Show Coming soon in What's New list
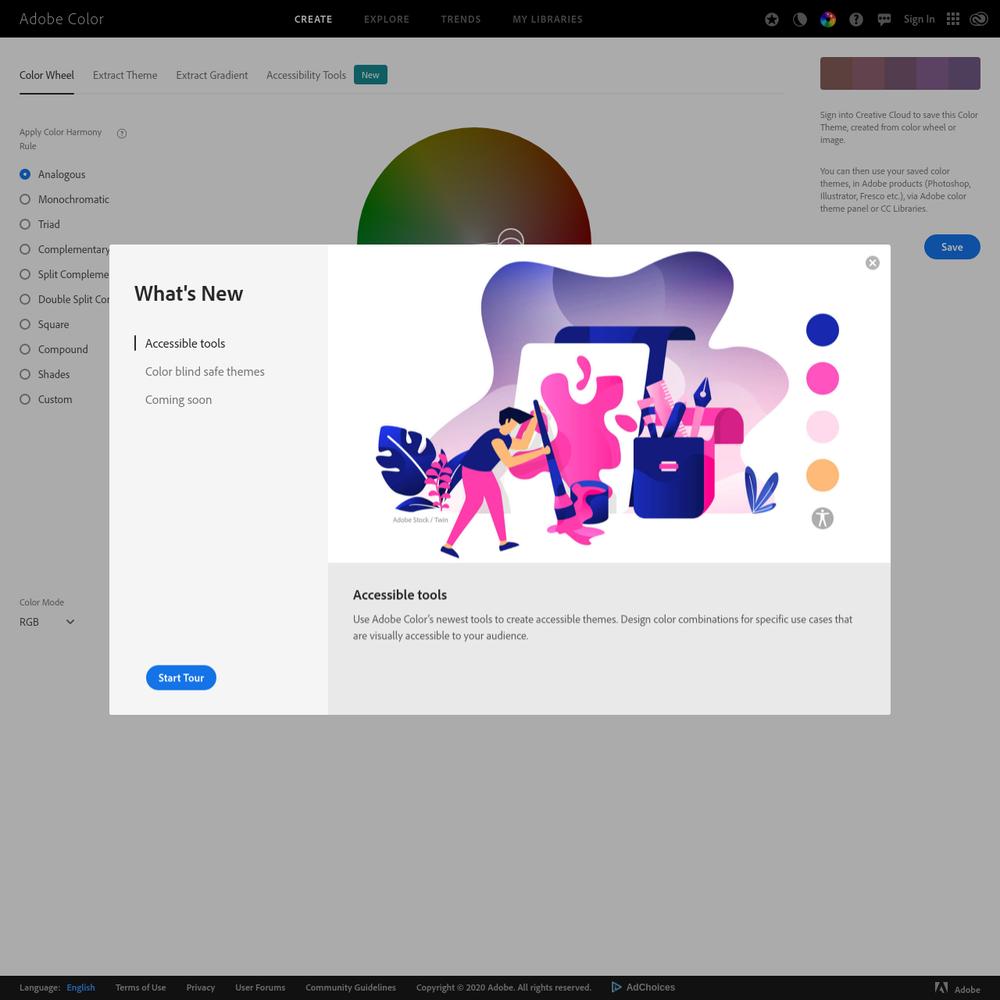1000x1000 pixels. click(x=179, y=399)
